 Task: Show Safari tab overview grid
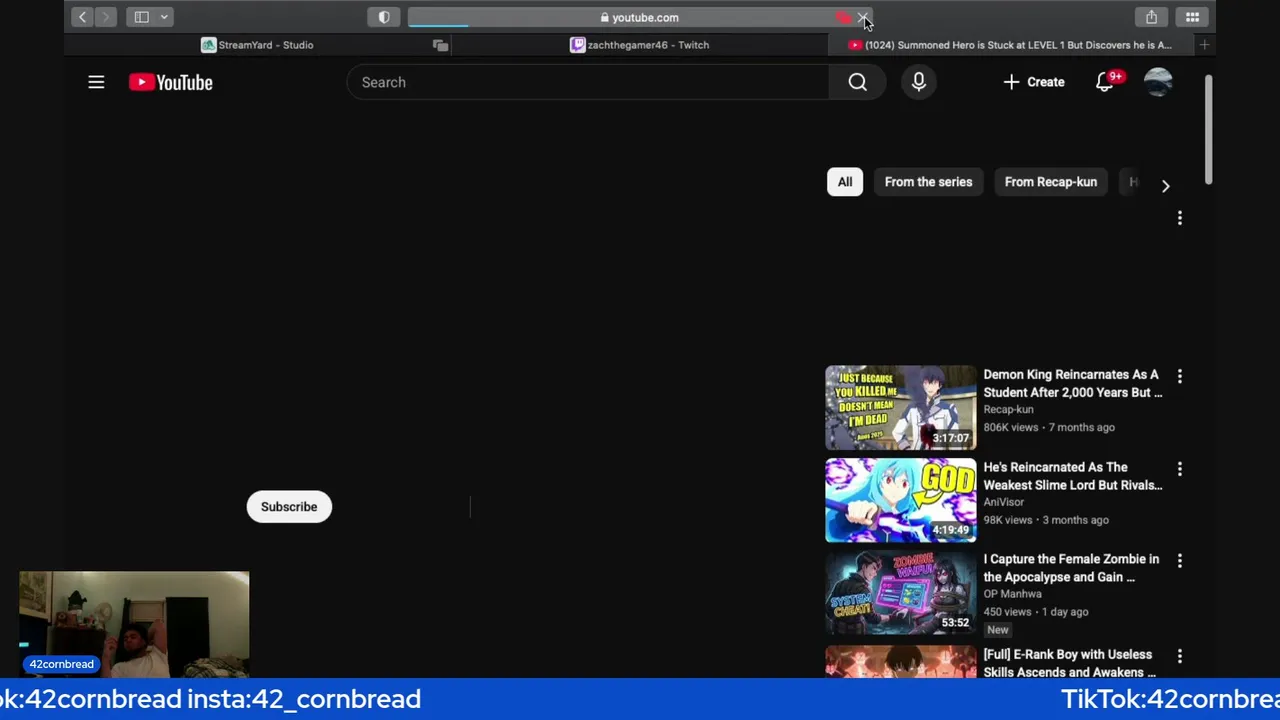click(1192, 17)
